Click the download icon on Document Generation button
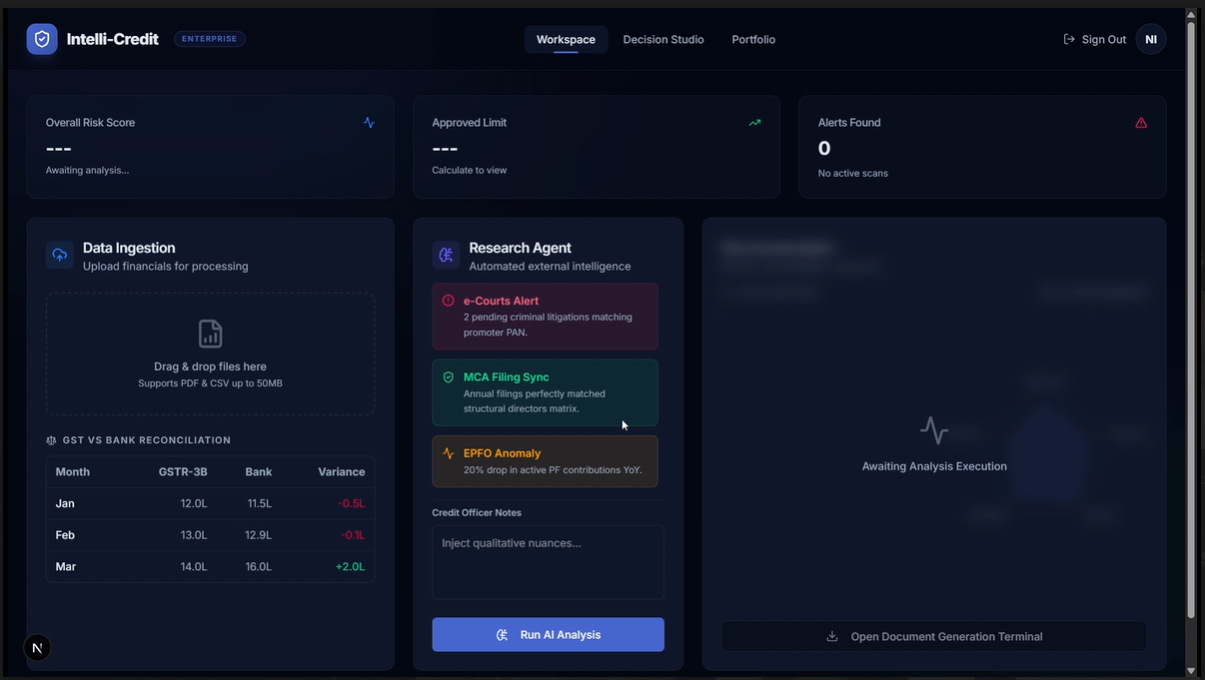The height and width of the screenshot is (680, 1205). [832, 636]
